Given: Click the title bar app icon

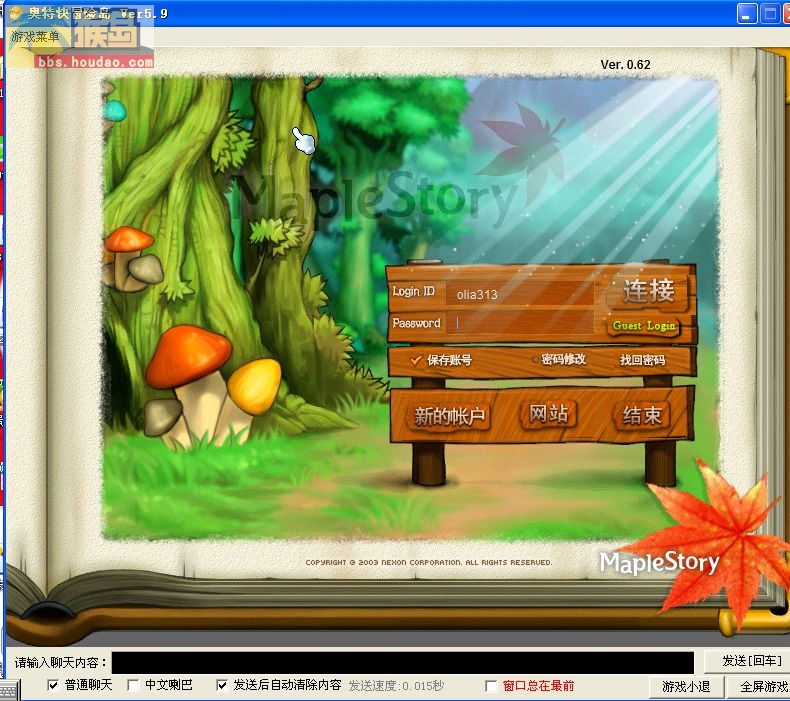Looking at the screenshot, I should click(x=16, y=13).
